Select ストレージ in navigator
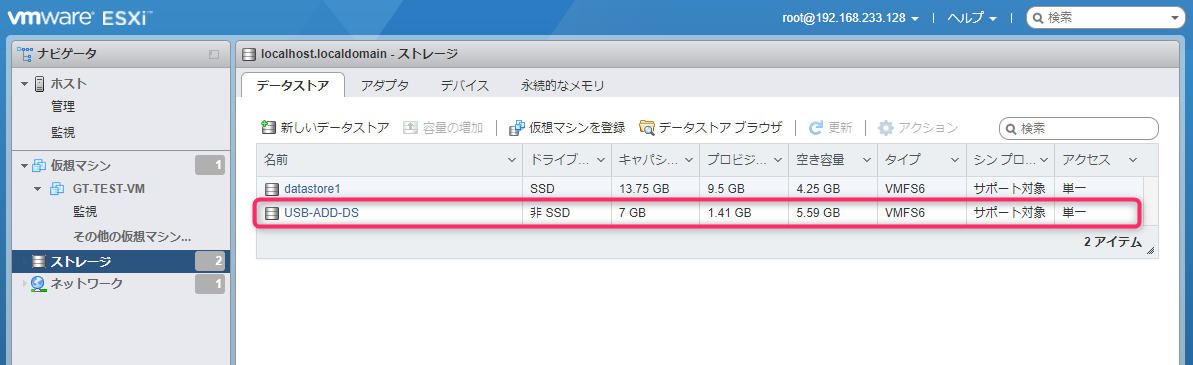 point(122,262)
